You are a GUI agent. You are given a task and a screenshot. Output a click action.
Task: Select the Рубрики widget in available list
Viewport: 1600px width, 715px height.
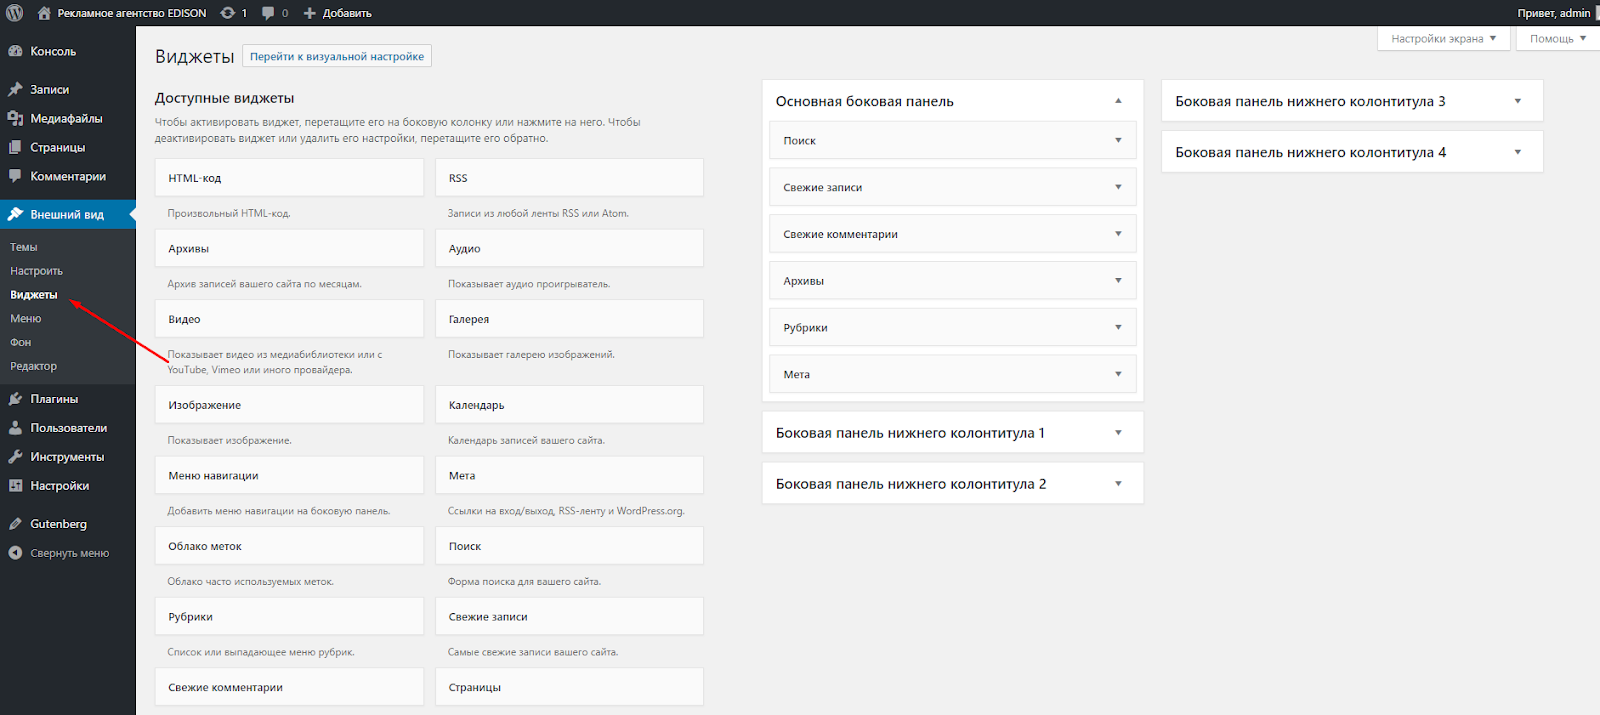pos(289,617)
